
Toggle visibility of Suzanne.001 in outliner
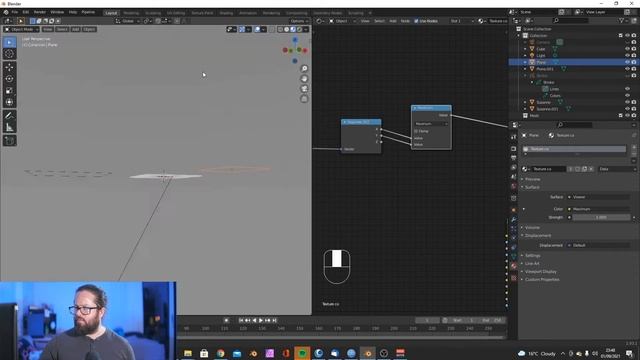[627, 109]
